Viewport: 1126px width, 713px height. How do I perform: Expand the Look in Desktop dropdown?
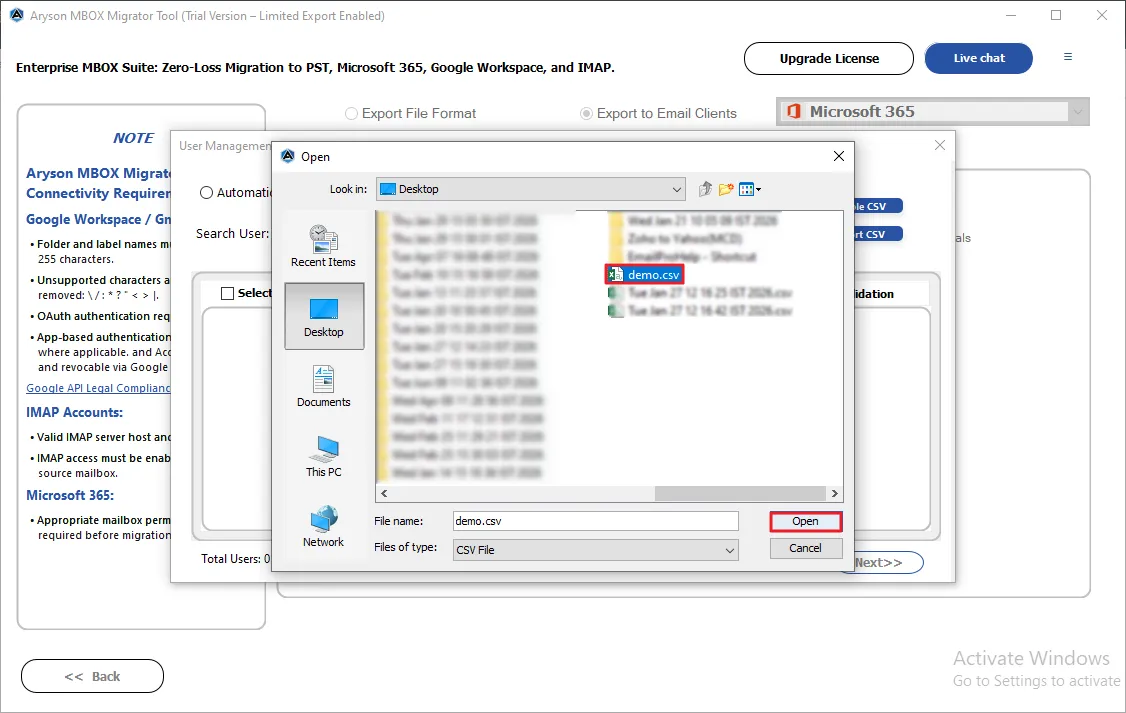[x=676, y=190]
